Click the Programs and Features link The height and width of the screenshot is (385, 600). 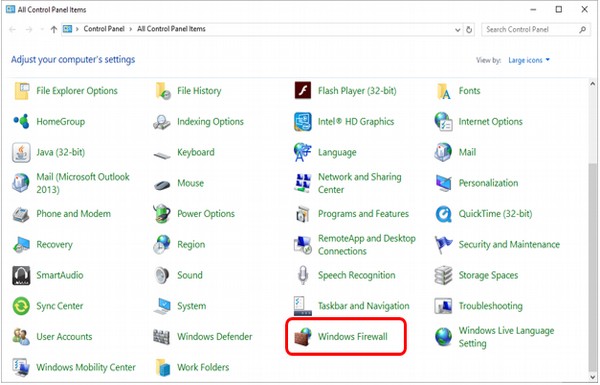click(364, 214)
